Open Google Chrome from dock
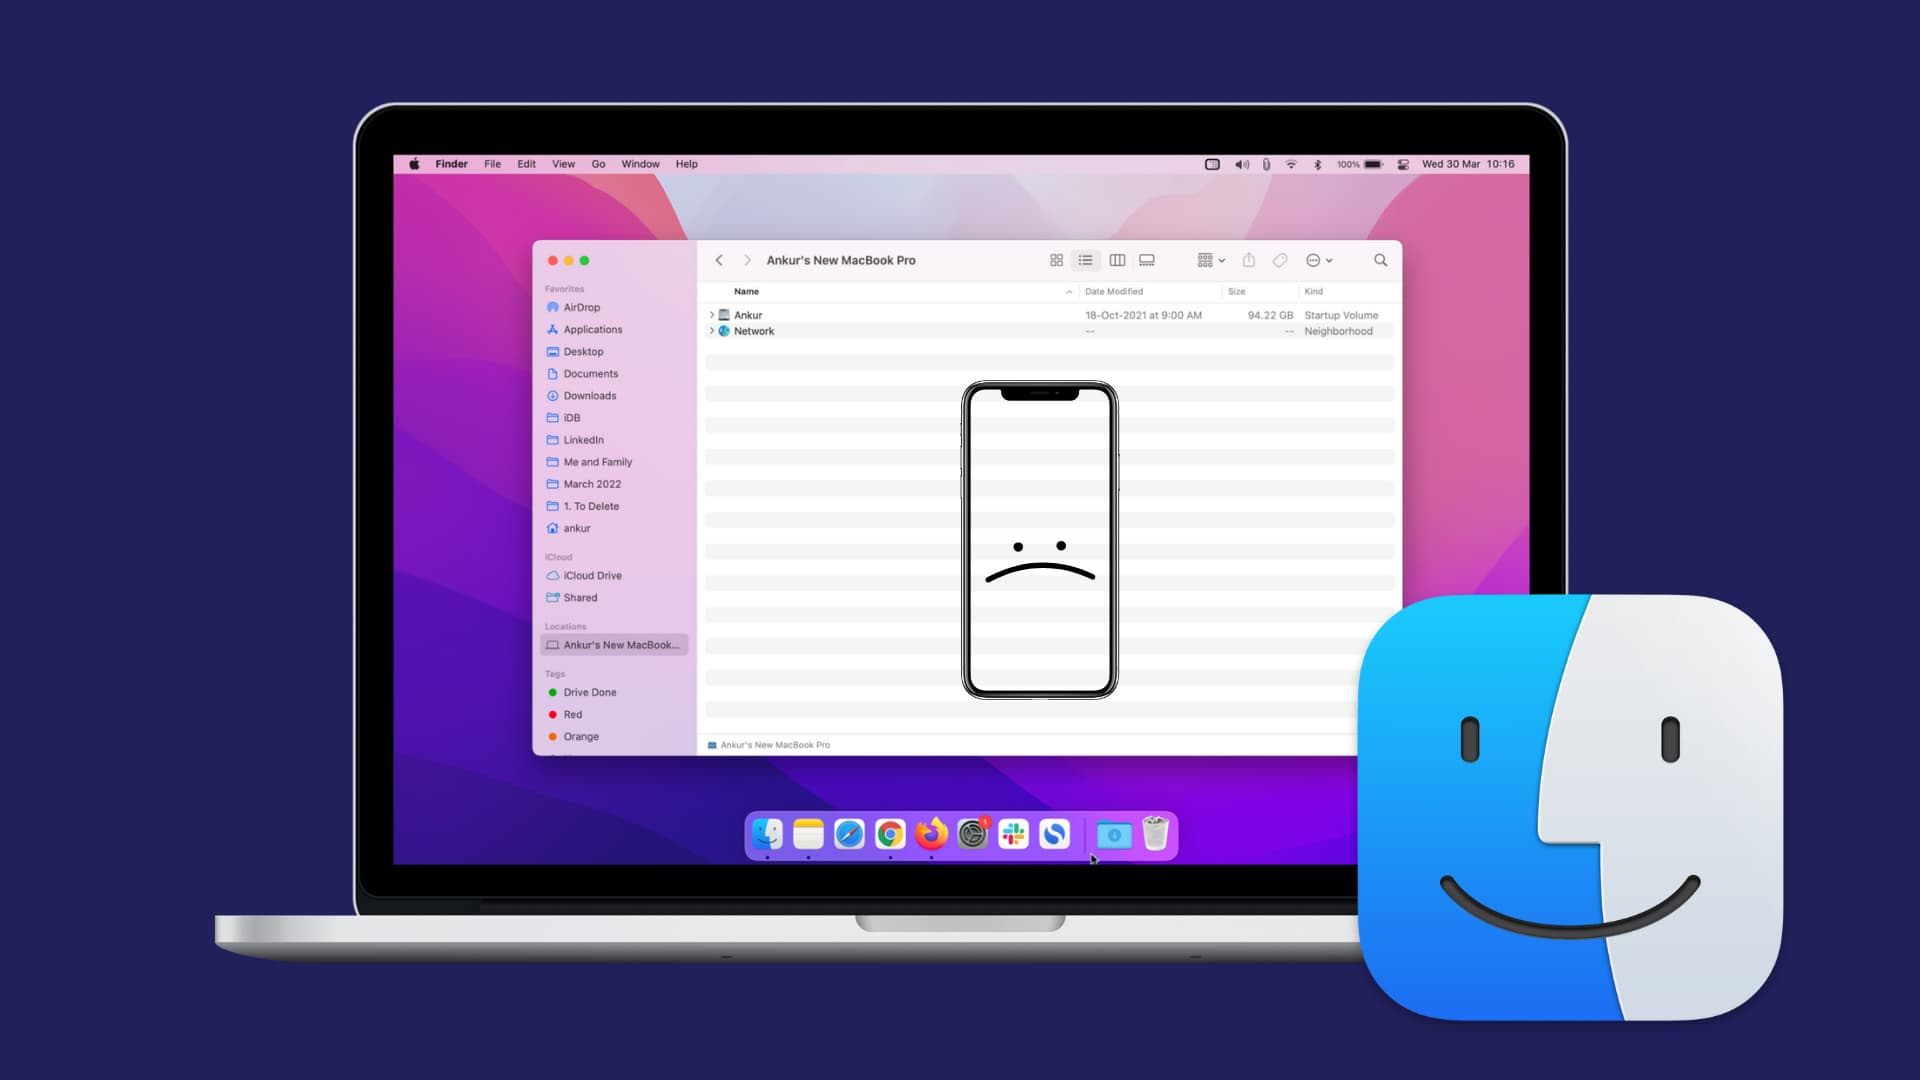1920x1080 pixels. pyautogui.click(x=889, y=833)
